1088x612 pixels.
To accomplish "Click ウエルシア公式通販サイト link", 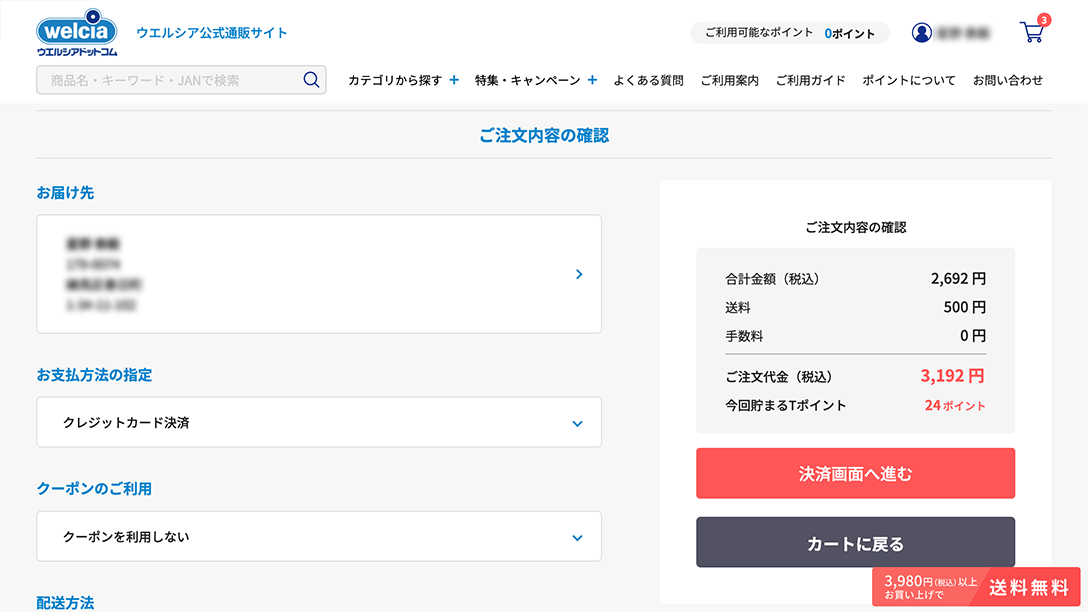I will click(212, 33).
